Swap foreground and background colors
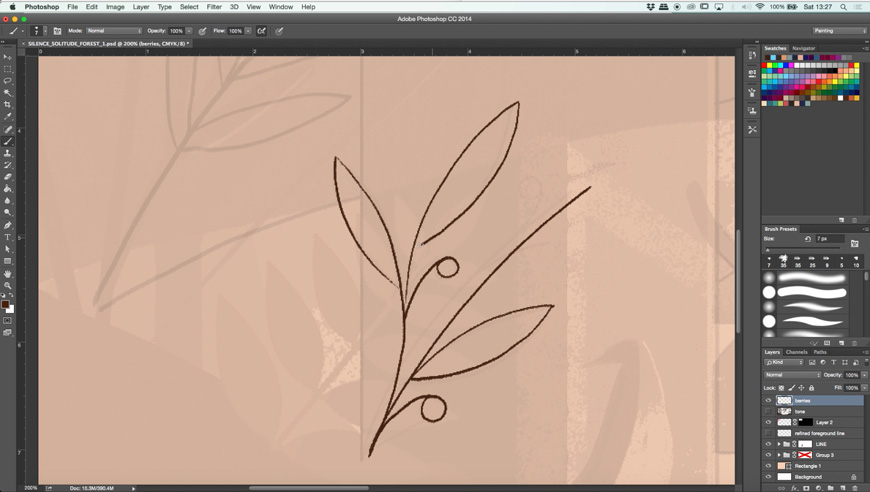The image size is (870, 492). (x=11, y=296)
